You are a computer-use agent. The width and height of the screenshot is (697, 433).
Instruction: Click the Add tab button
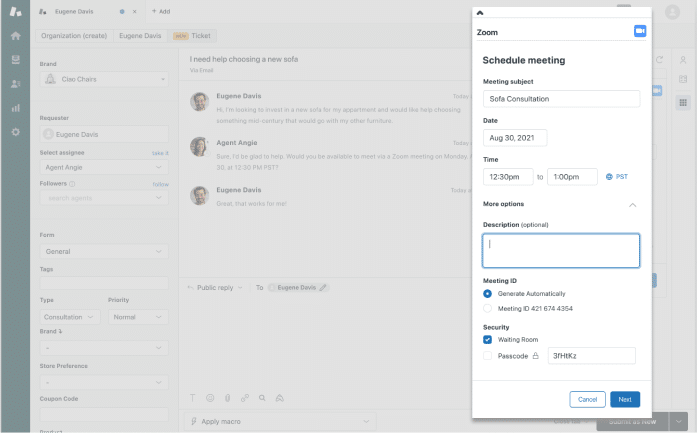[161, 12]
